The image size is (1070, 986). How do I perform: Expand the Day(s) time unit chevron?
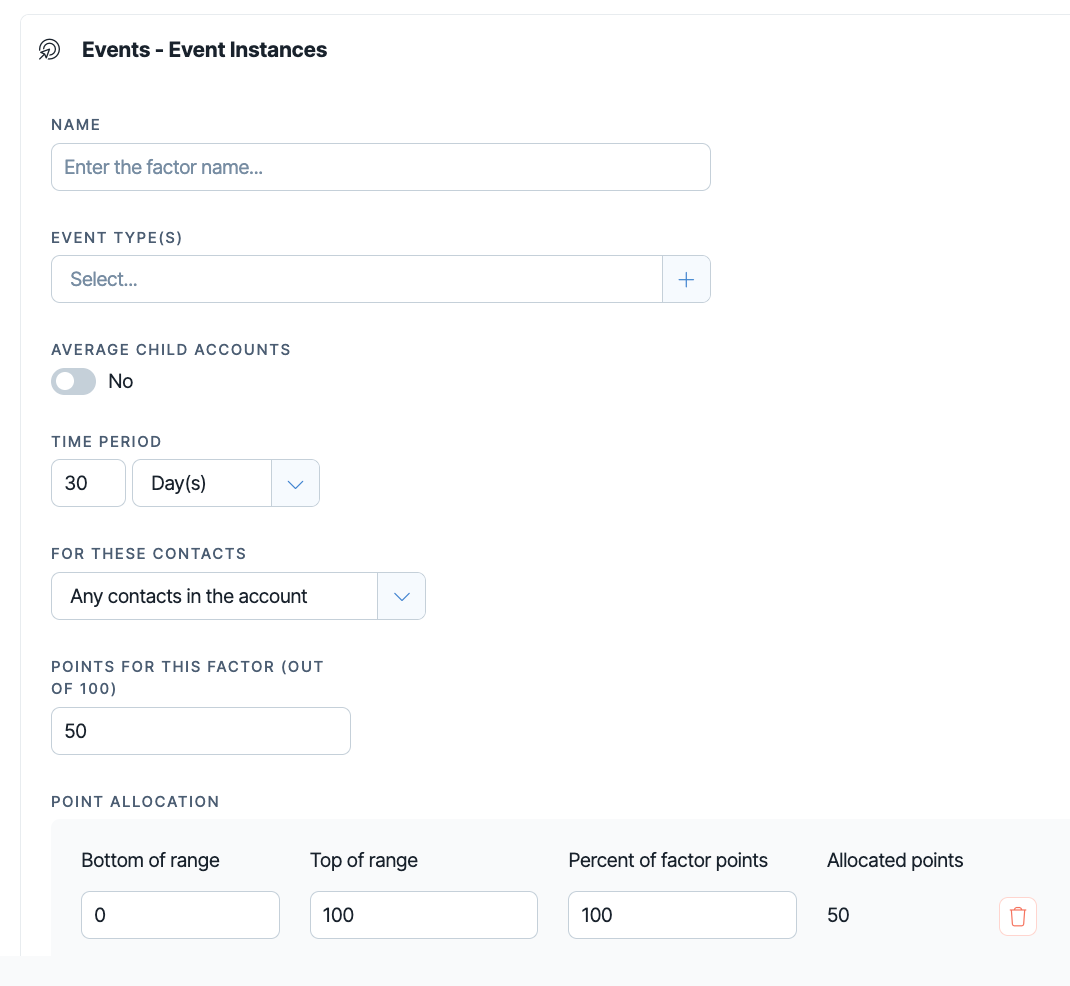pos(295,484)
